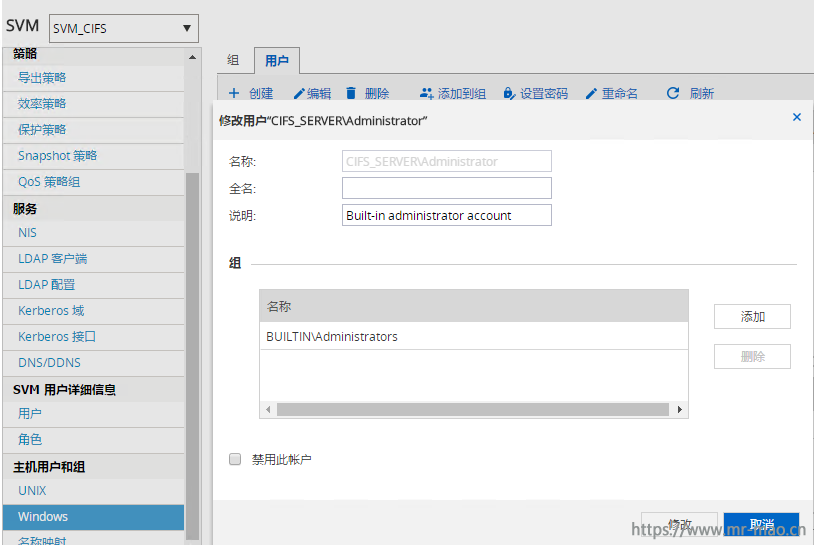814x545 pixels.
Task: Click the 修改 button
Action: click(x=680, y=524)
